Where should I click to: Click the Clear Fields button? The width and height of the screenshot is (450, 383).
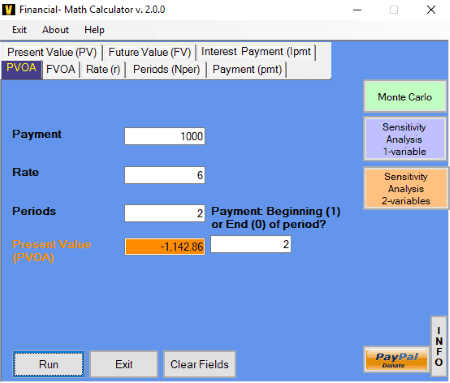(x=199, y=364)
